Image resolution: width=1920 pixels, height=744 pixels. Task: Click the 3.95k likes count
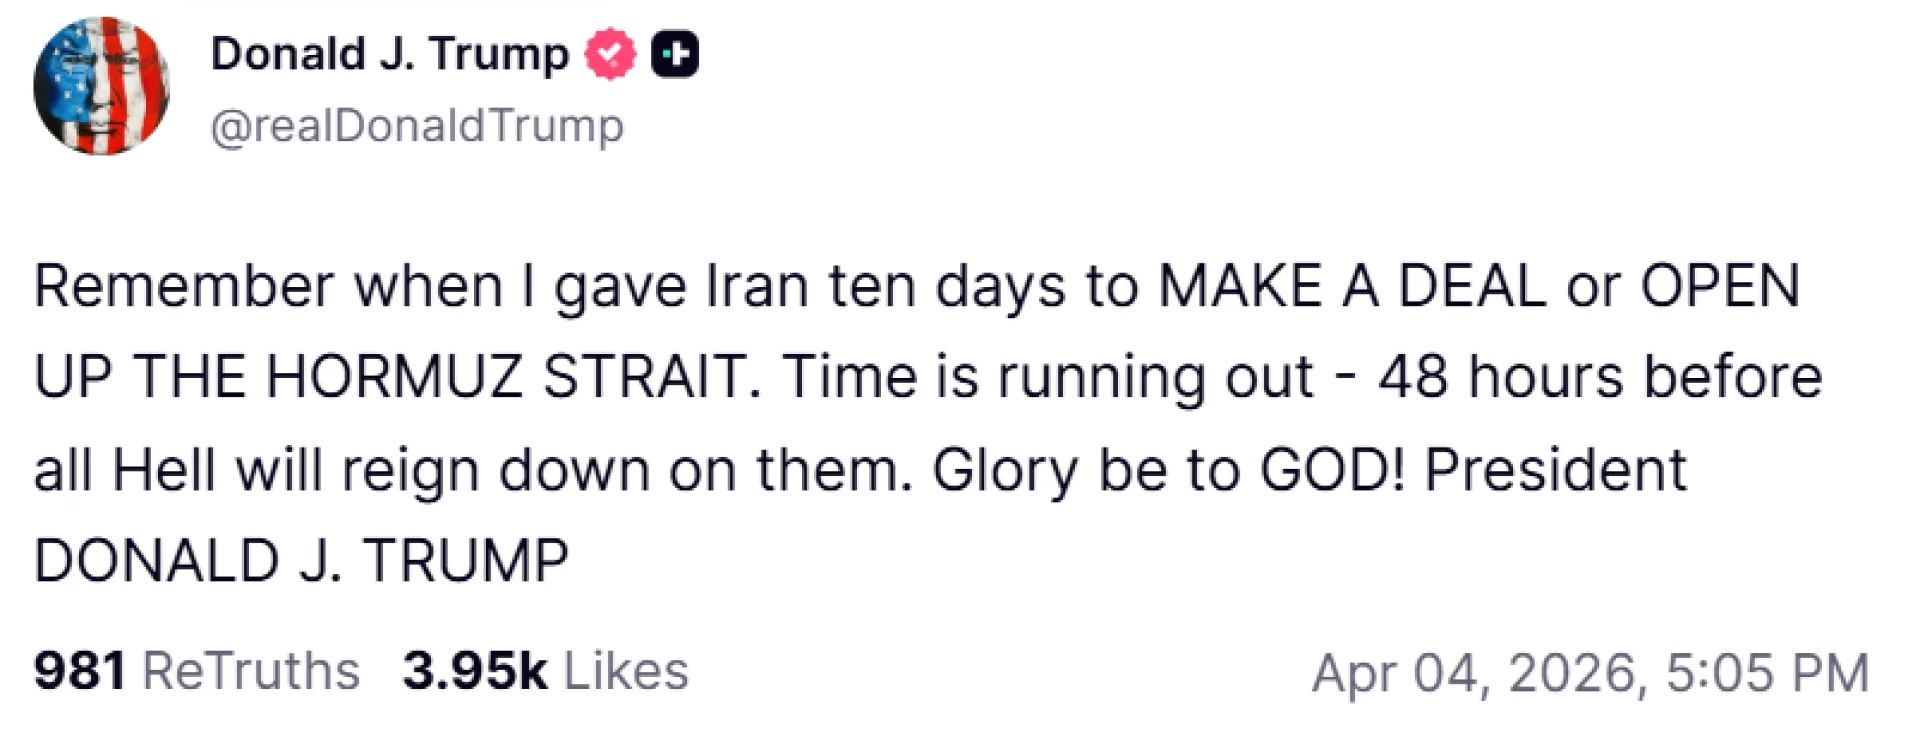[475, 671]
